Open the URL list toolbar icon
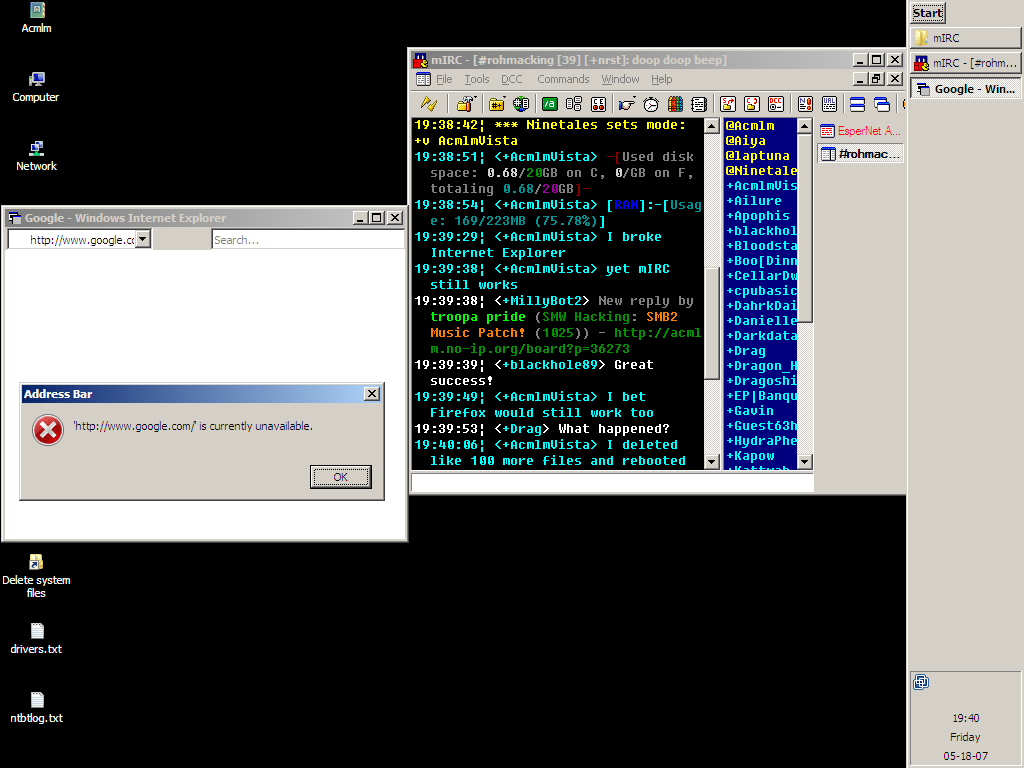This screenshot has height=768, width=1024. 829,104
